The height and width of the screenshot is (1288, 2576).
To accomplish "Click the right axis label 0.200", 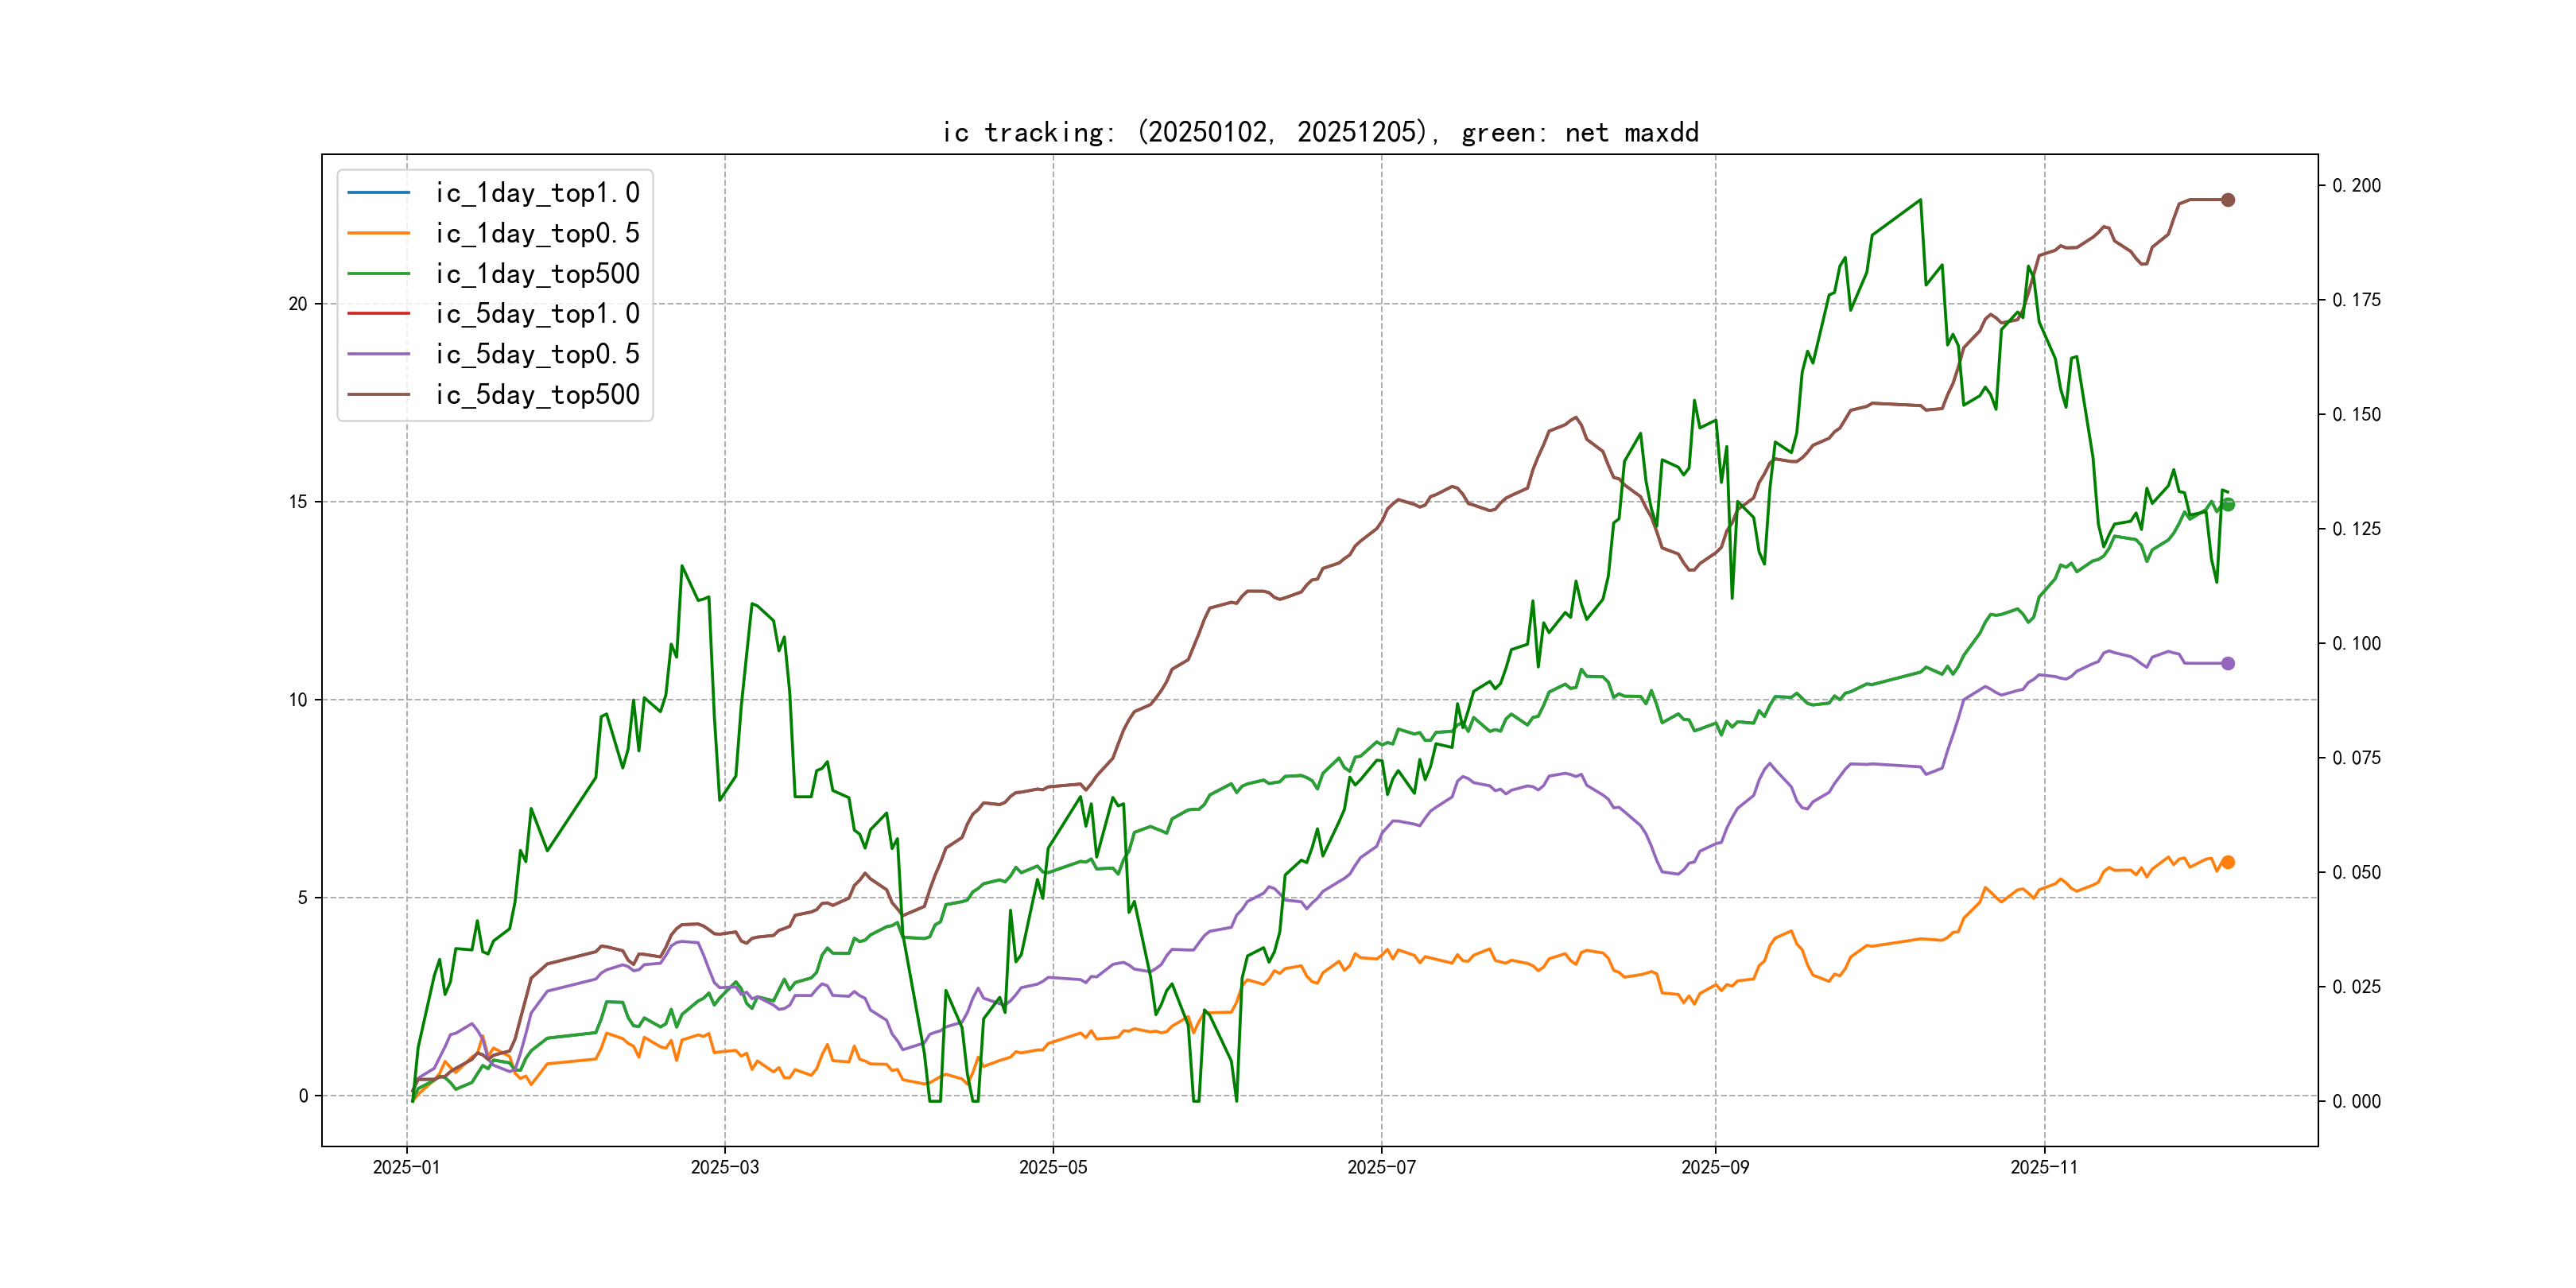I will tap(2356, 185).
